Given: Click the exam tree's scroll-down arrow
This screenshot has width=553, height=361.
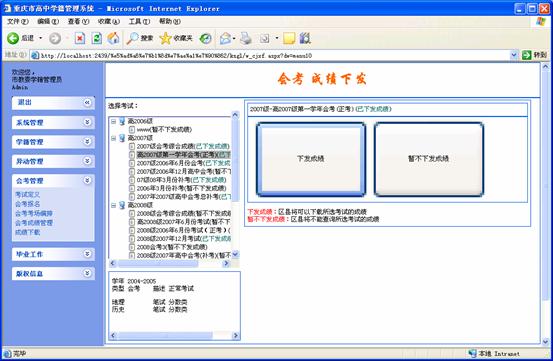Looking at the screenshot, I should [x=235, y=254].
